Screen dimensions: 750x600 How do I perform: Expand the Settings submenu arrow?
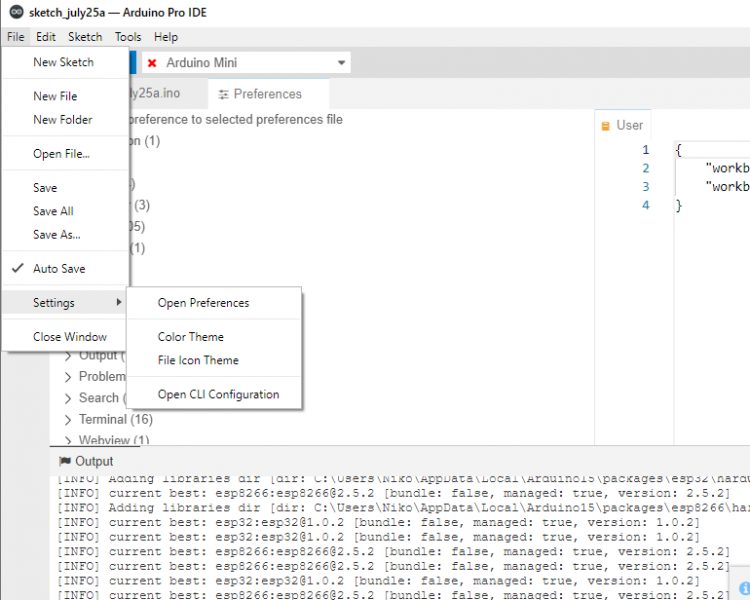pyautogui.click(x=119, y=302)
